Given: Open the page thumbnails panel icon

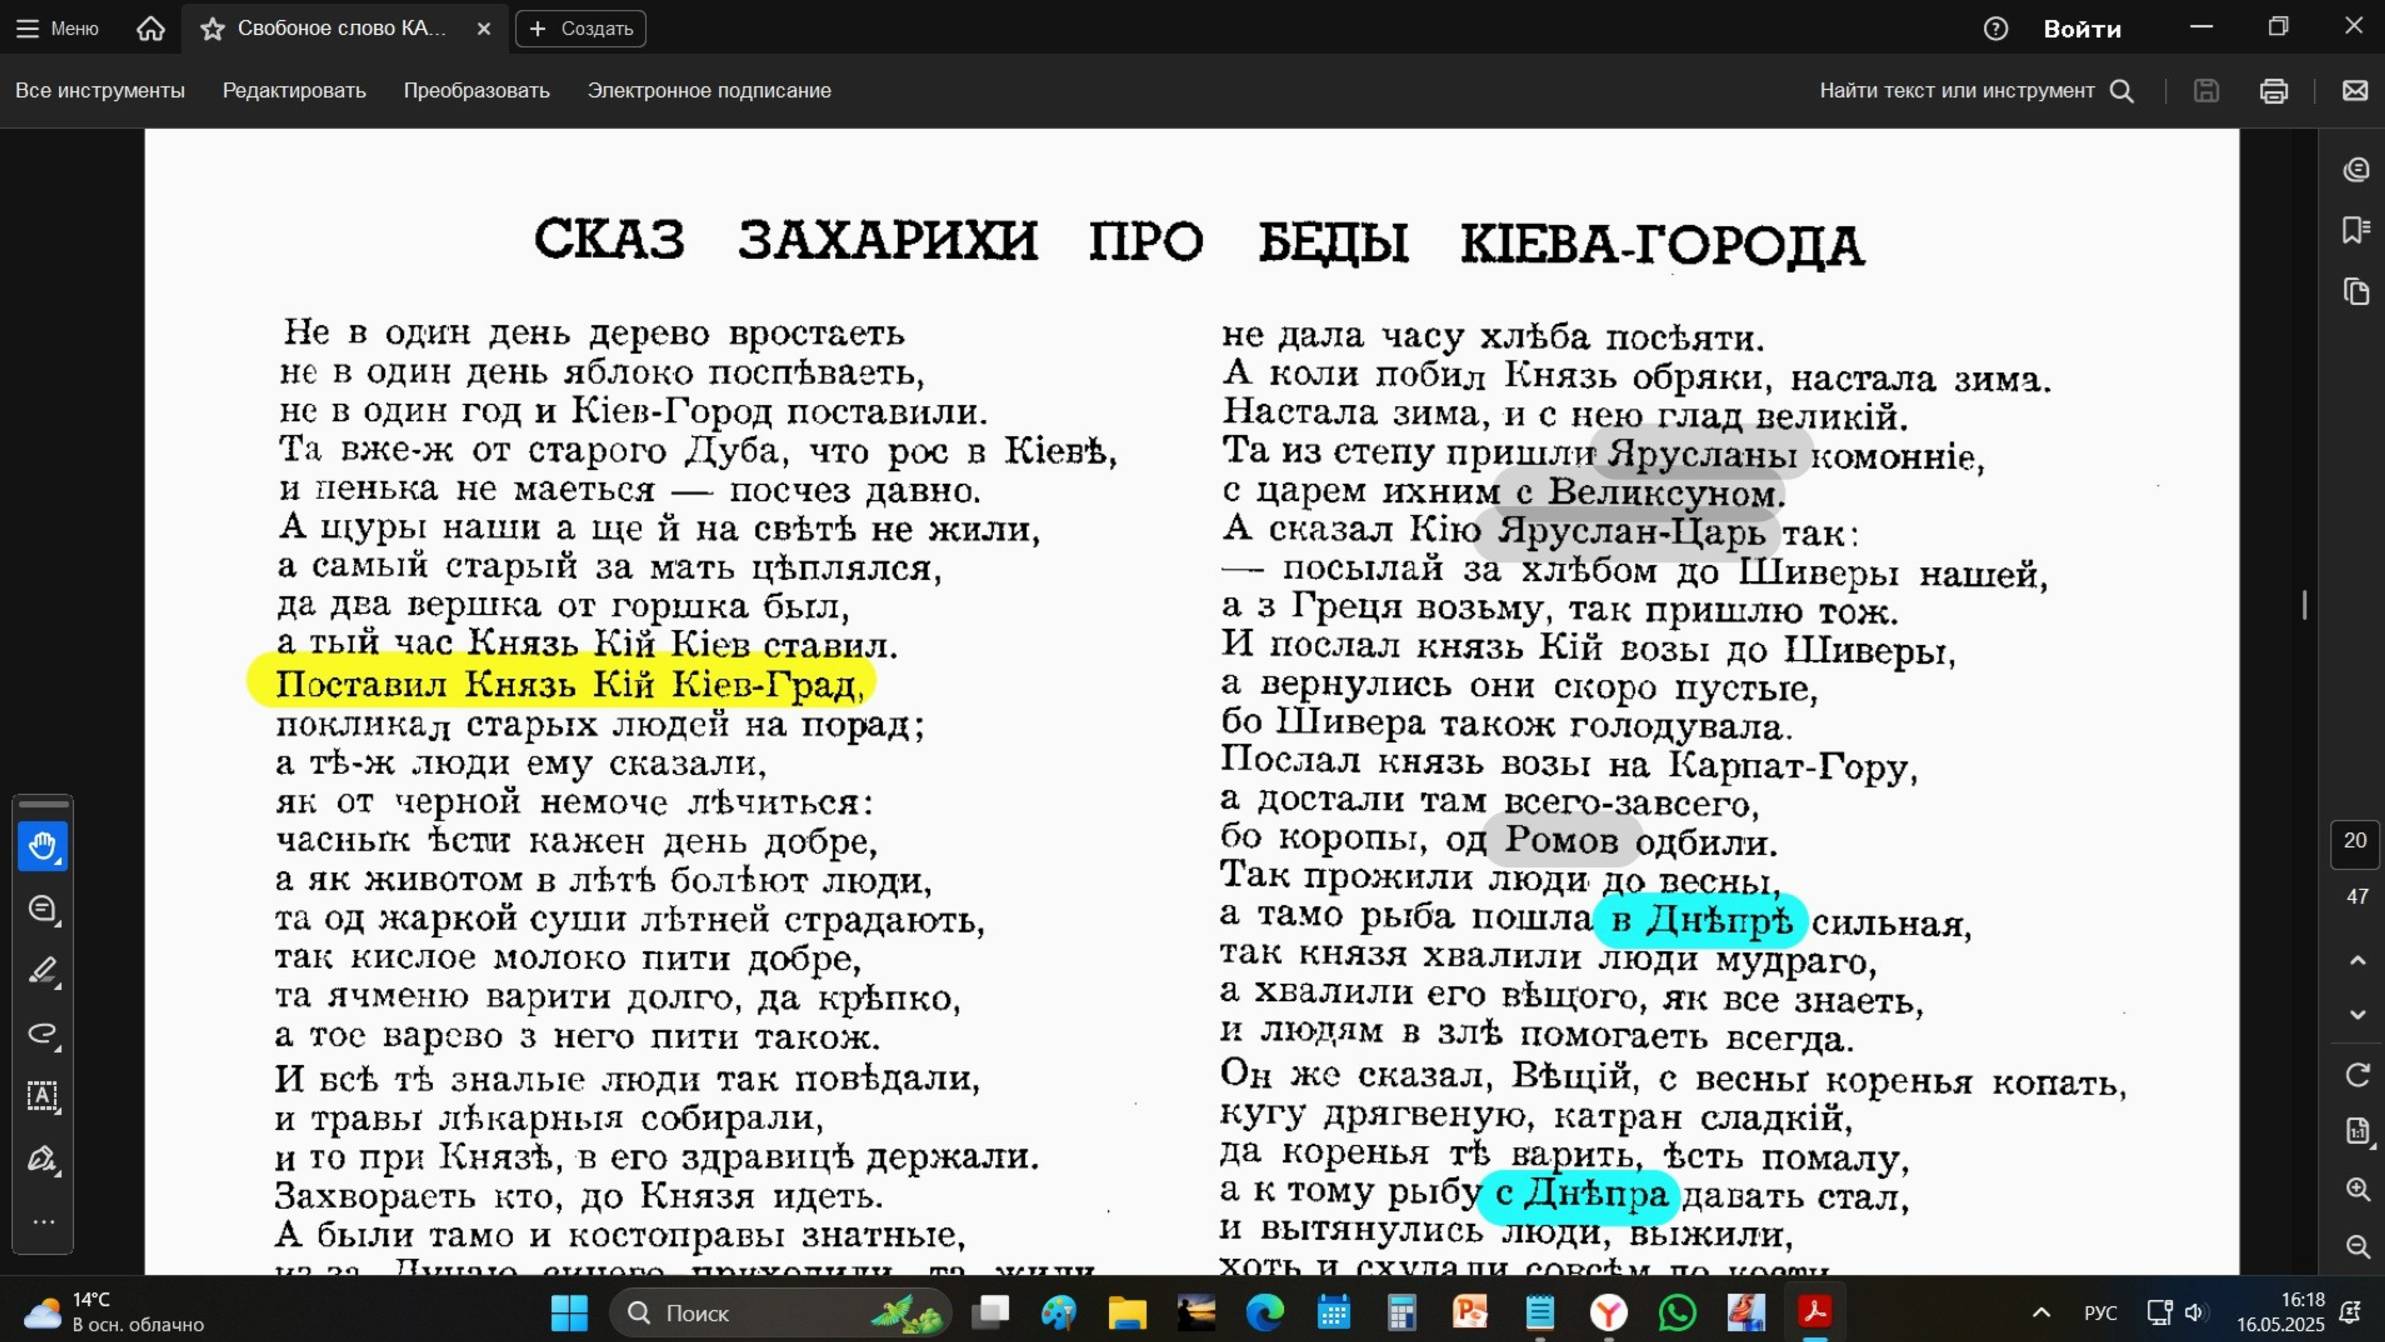Looking at the screenshot, I should (2356, 292).
